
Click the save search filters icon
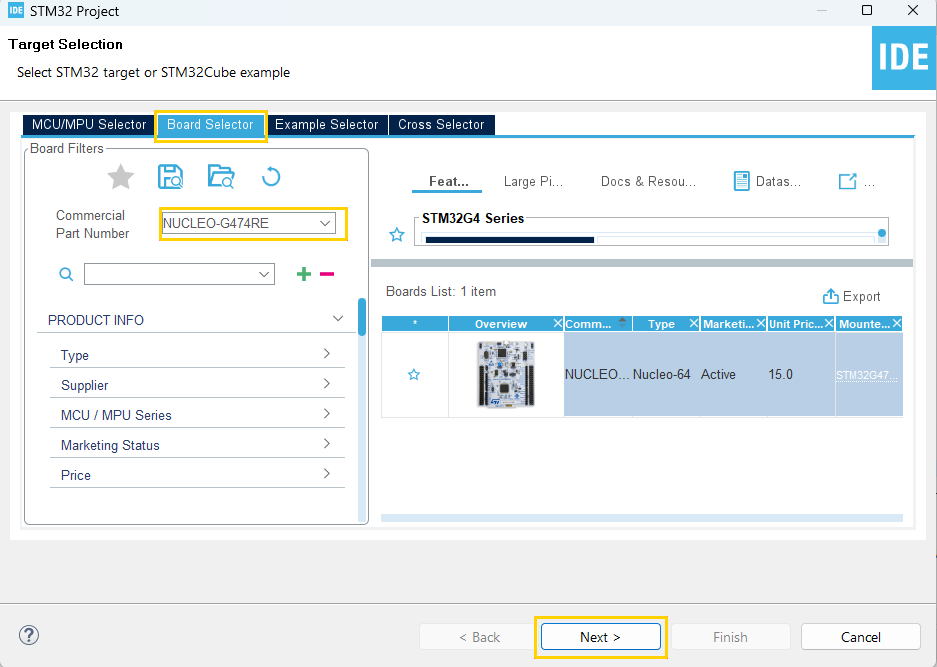click(x=170, y=176)
